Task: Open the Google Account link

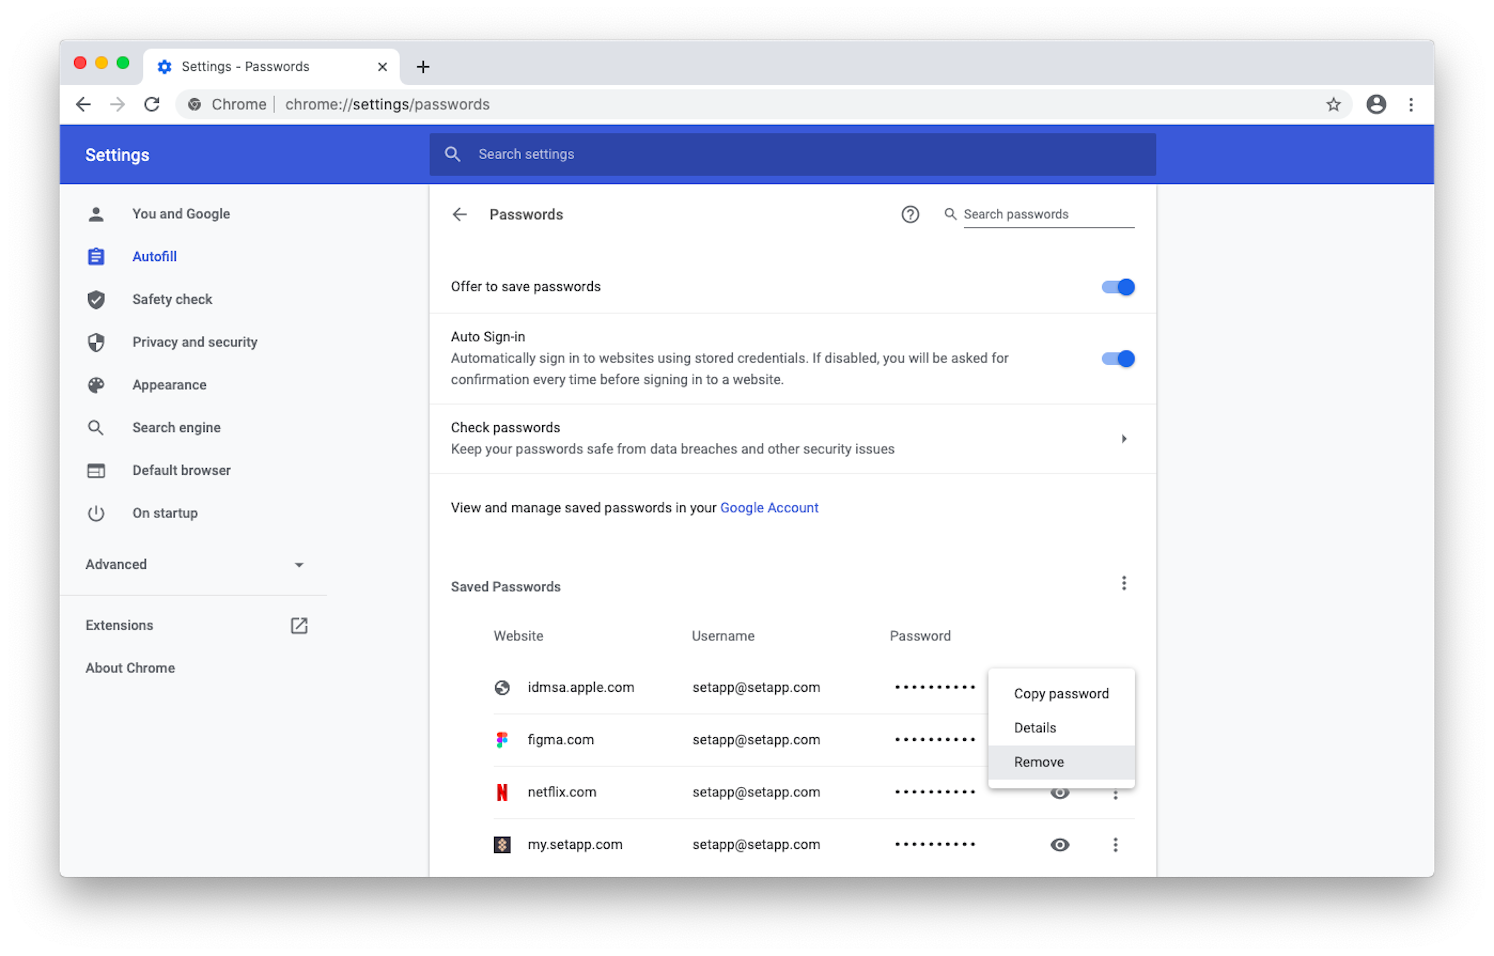Action: (x=769, y=508)
